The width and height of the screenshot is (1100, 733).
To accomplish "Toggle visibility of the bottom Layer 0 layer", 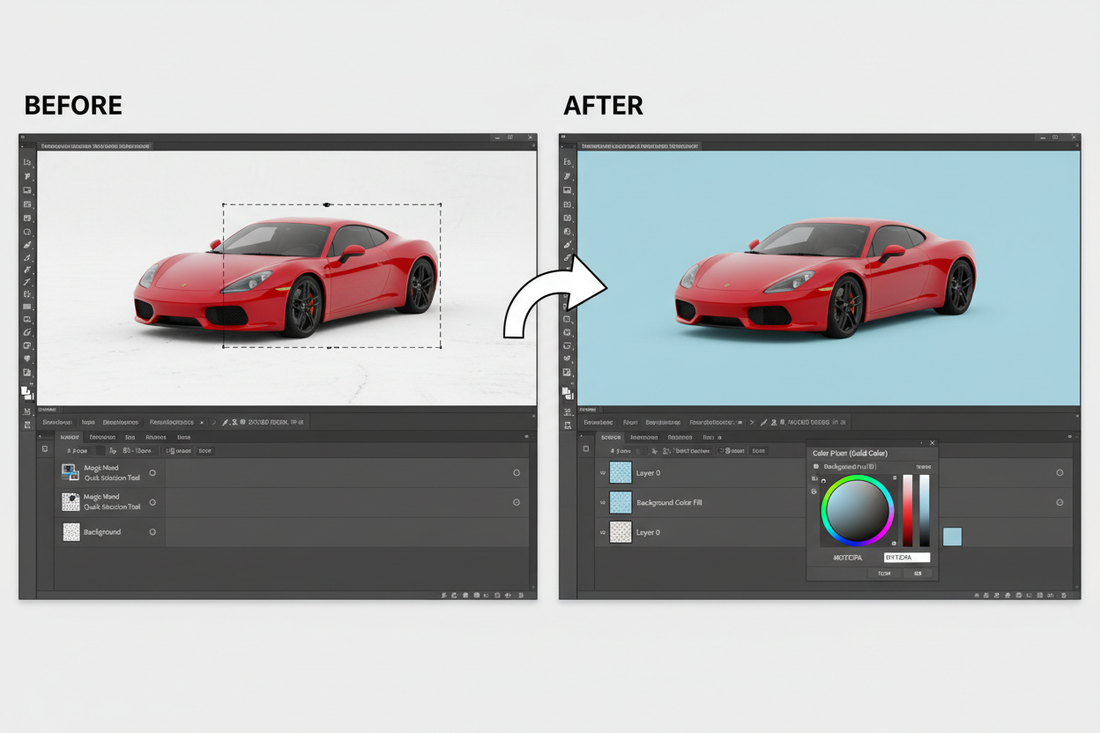I will 601,531.
